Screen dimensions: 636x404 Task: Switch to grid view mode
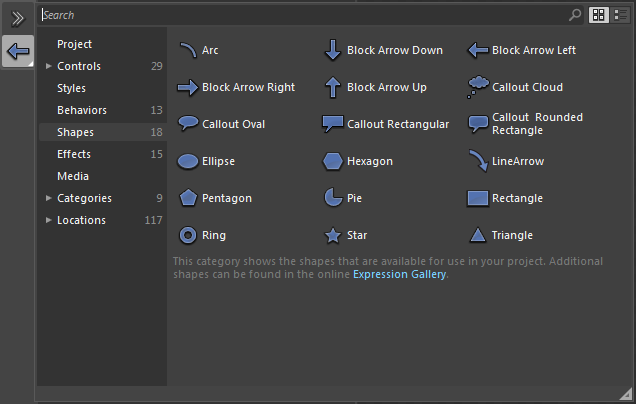coord(599,15)
